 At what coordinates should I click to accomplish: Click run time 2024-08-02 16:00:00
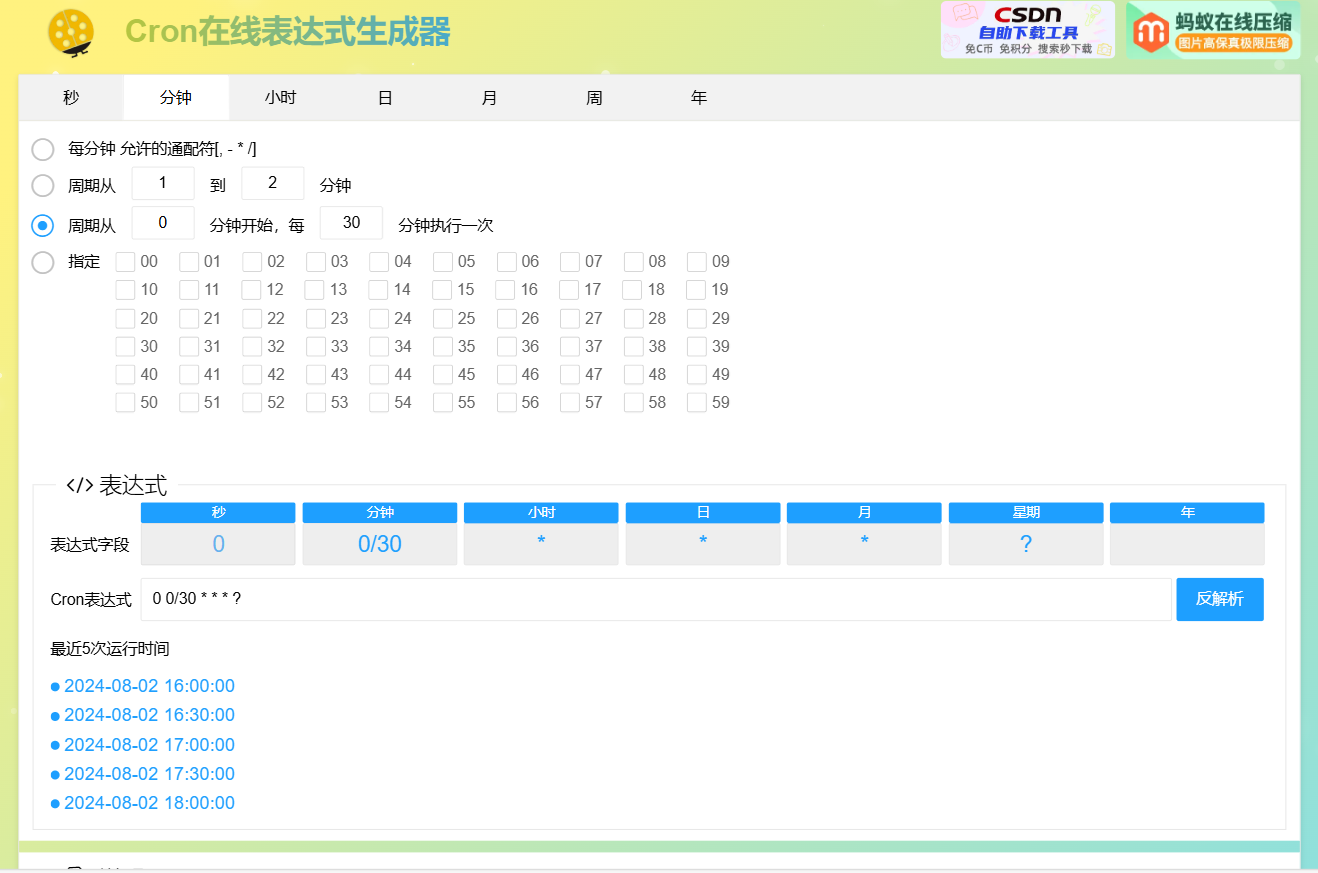tap(149, 686)
